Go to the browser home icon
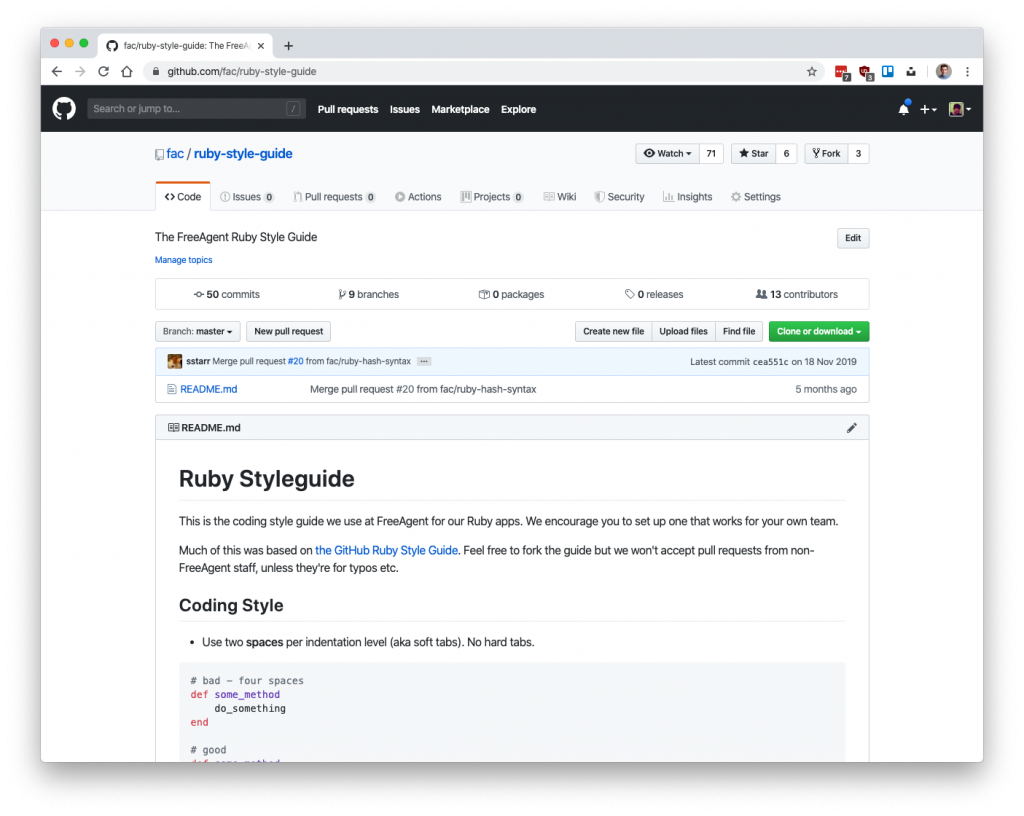The width and height of the screenshot is (1024, 816). tap(127, 72)
